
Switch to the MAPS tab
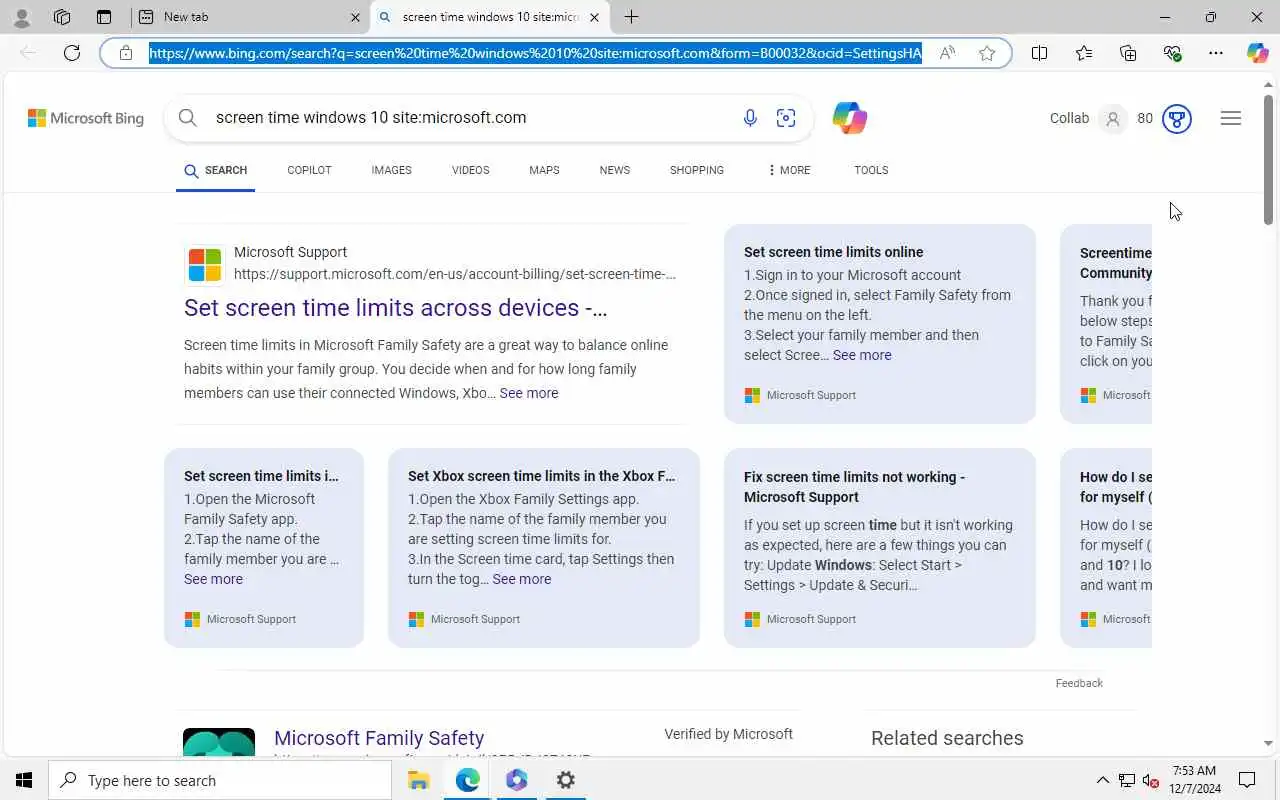click(x=544, y=170)
